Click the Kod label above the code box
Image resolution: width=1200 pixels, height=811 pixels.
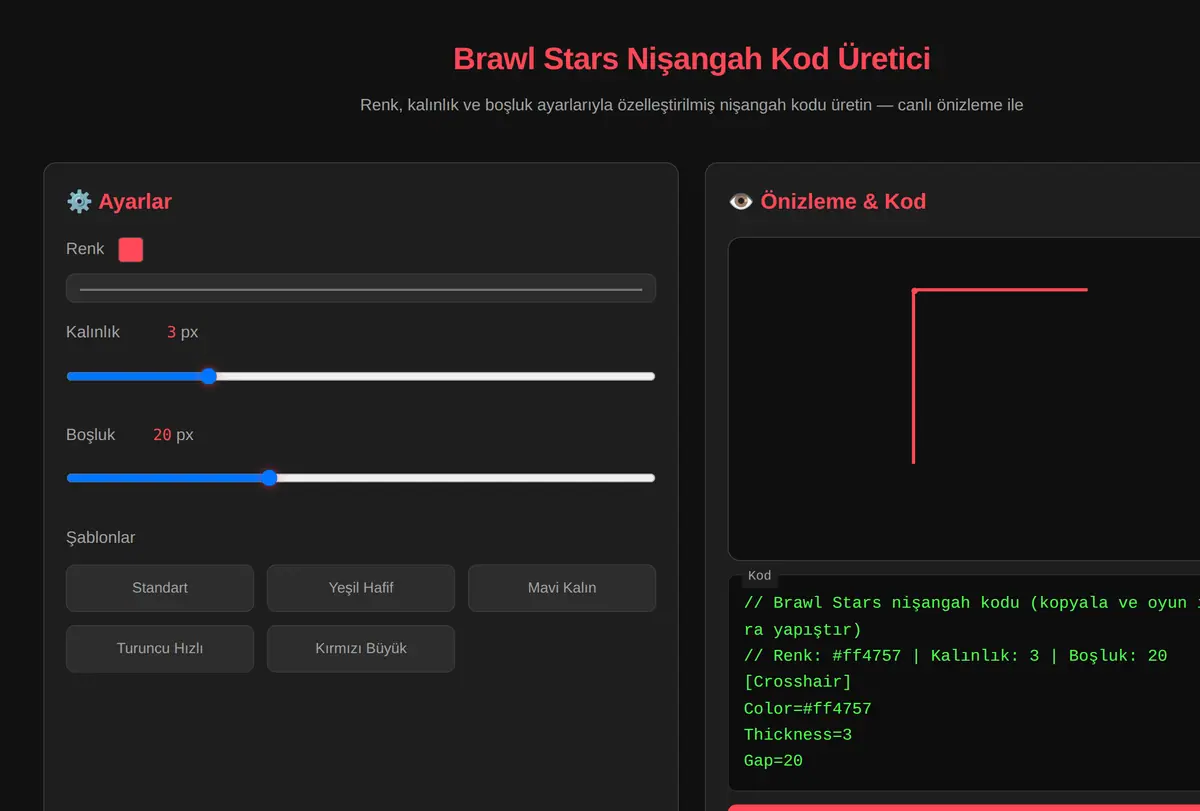click(x=760, y=576)
